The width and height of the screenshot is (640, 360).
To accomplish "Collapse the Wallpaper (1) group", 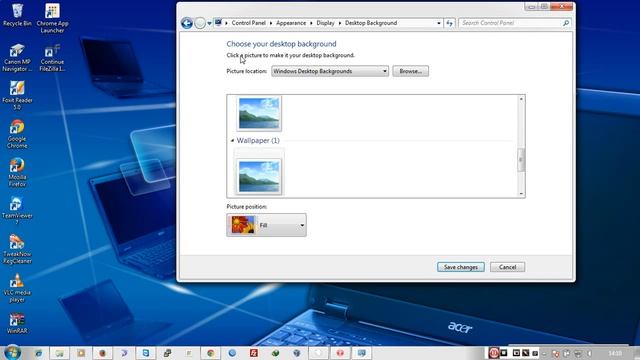I will 232,140.
